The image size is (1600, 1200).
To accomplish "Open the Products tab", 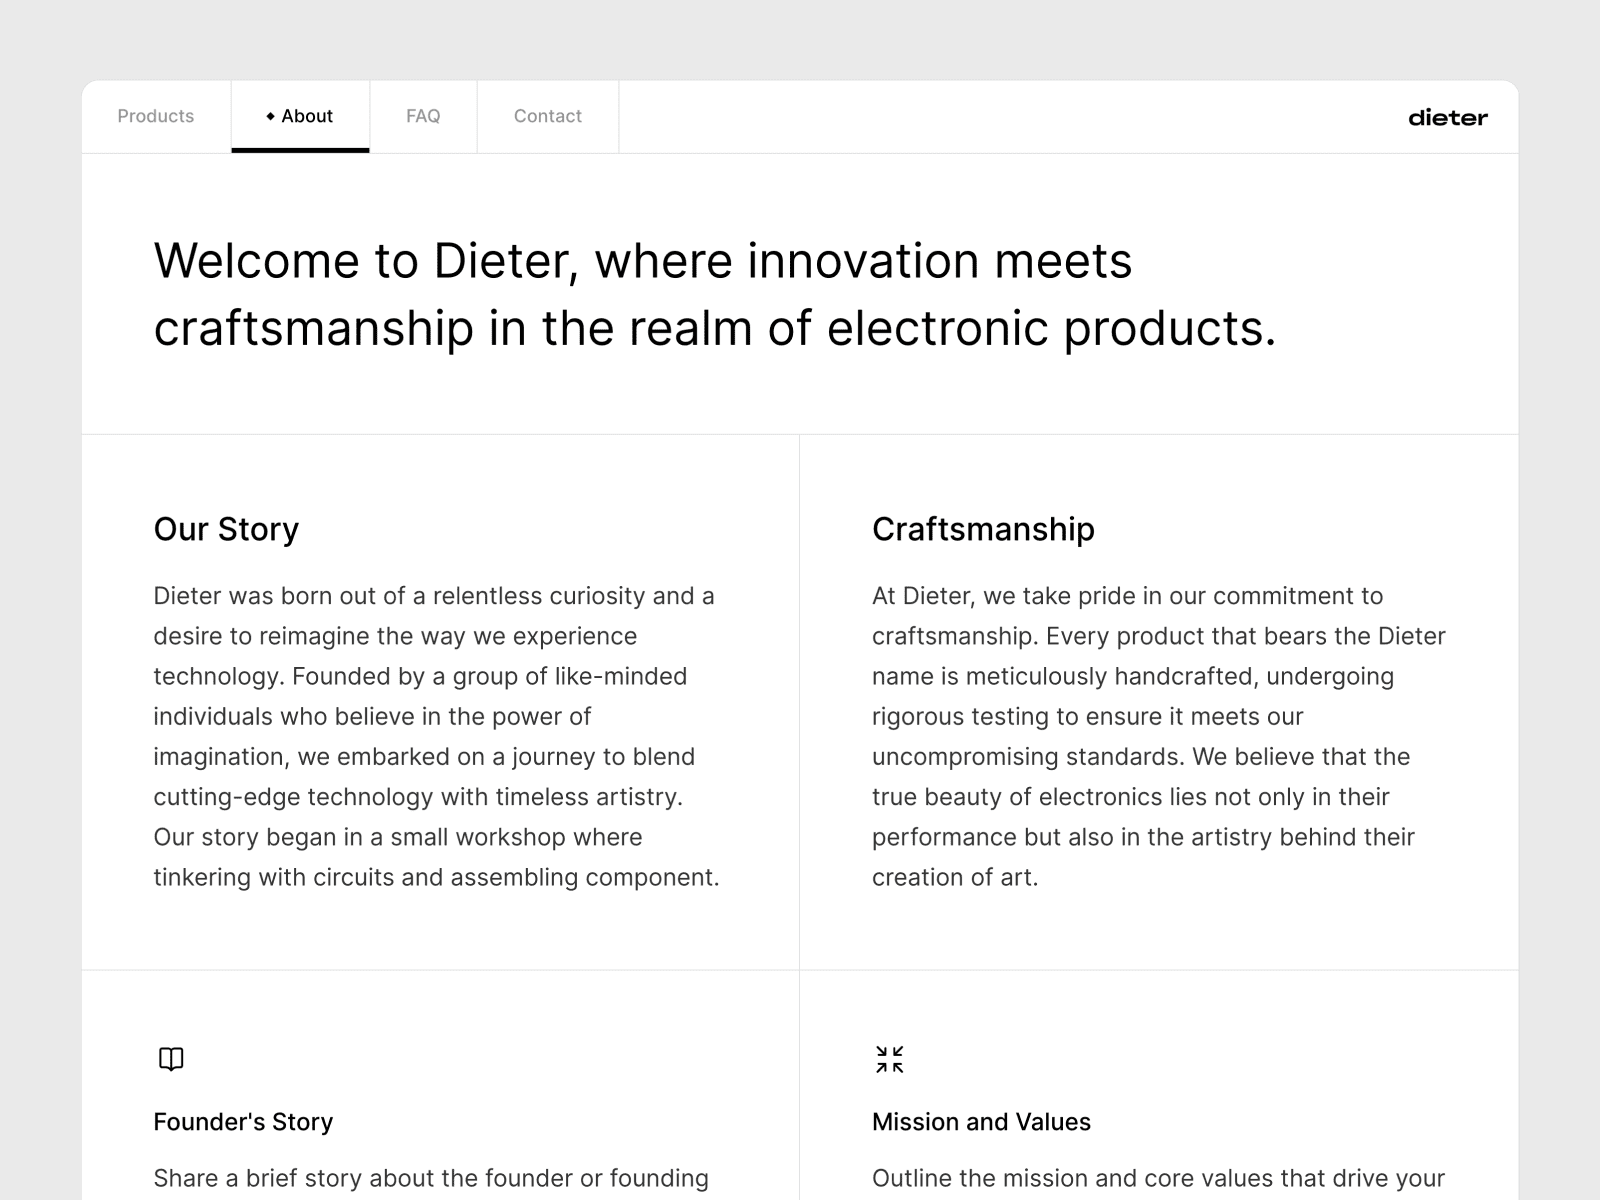I will [x=156, y=116].
